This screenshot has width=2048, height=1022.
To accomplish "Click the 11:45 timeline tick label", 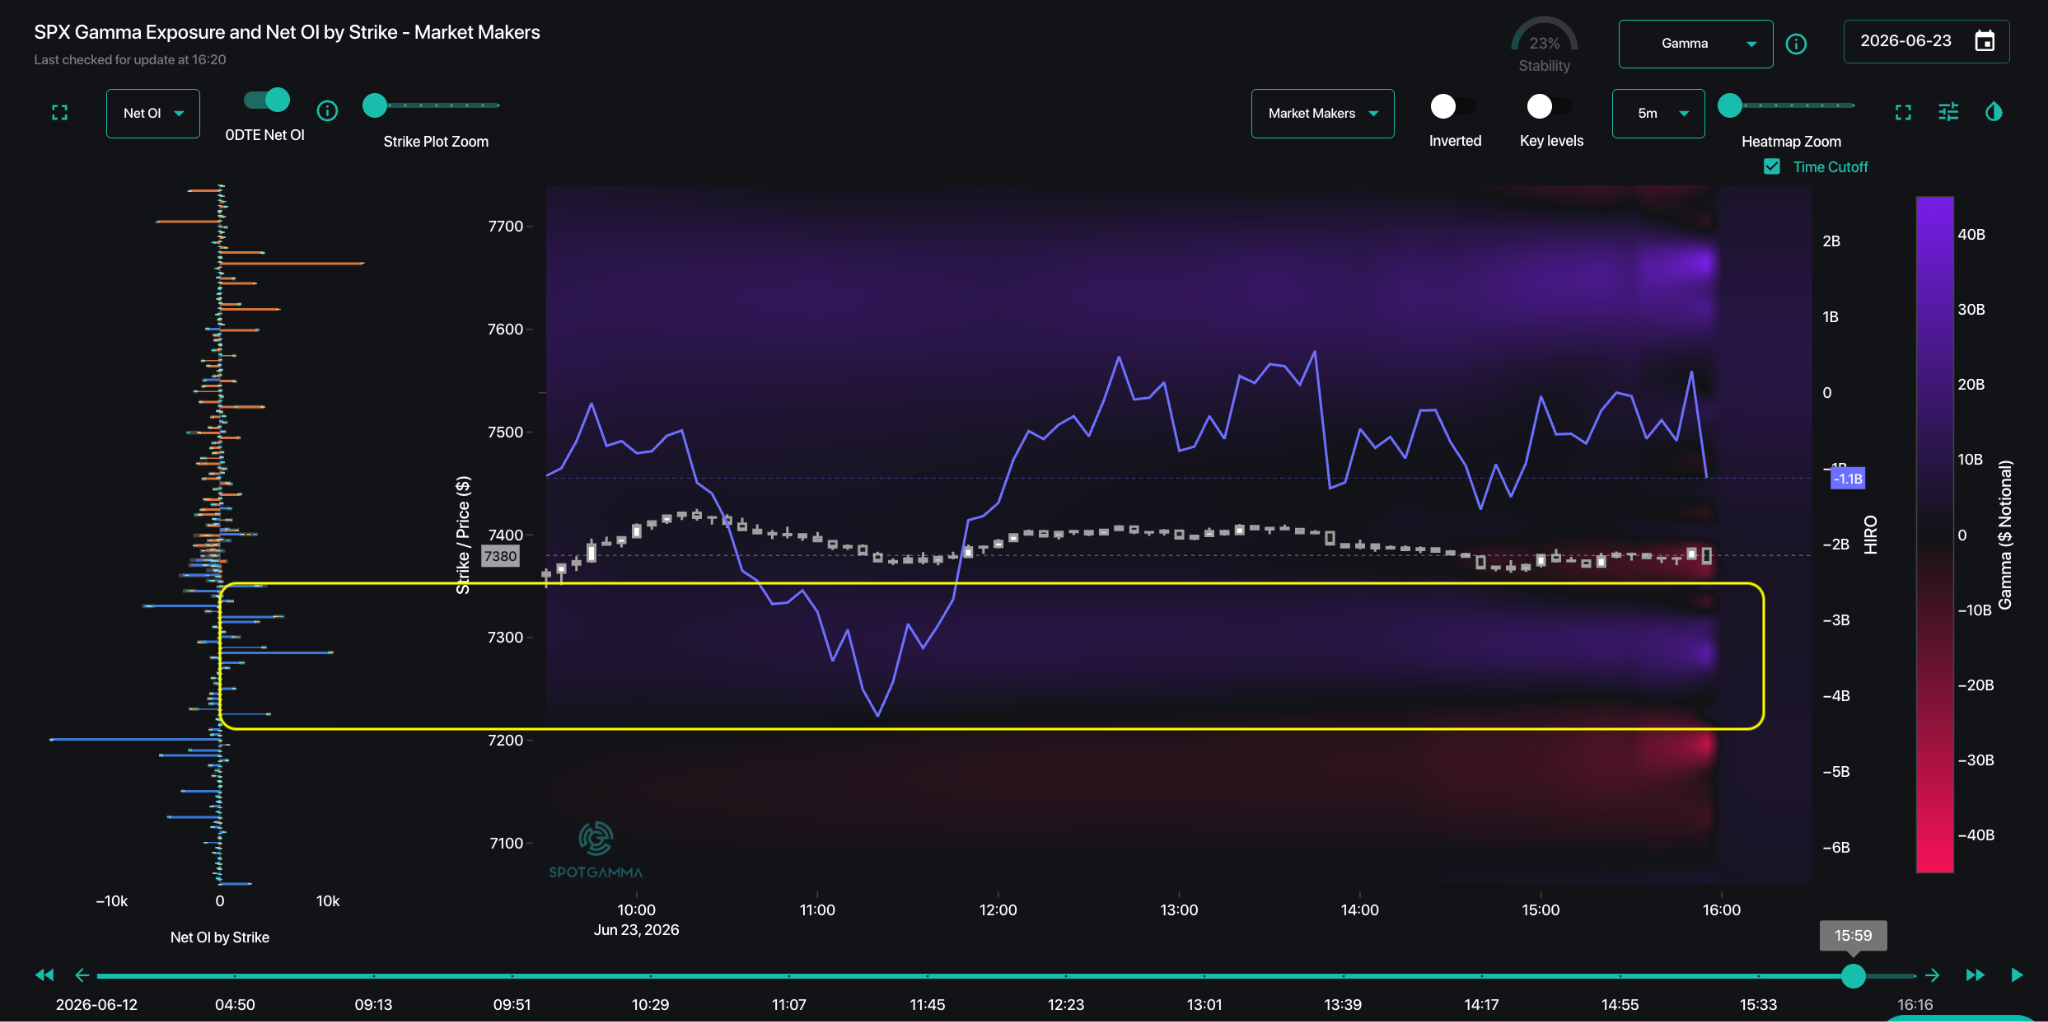I will click(x=927, y=1004).
